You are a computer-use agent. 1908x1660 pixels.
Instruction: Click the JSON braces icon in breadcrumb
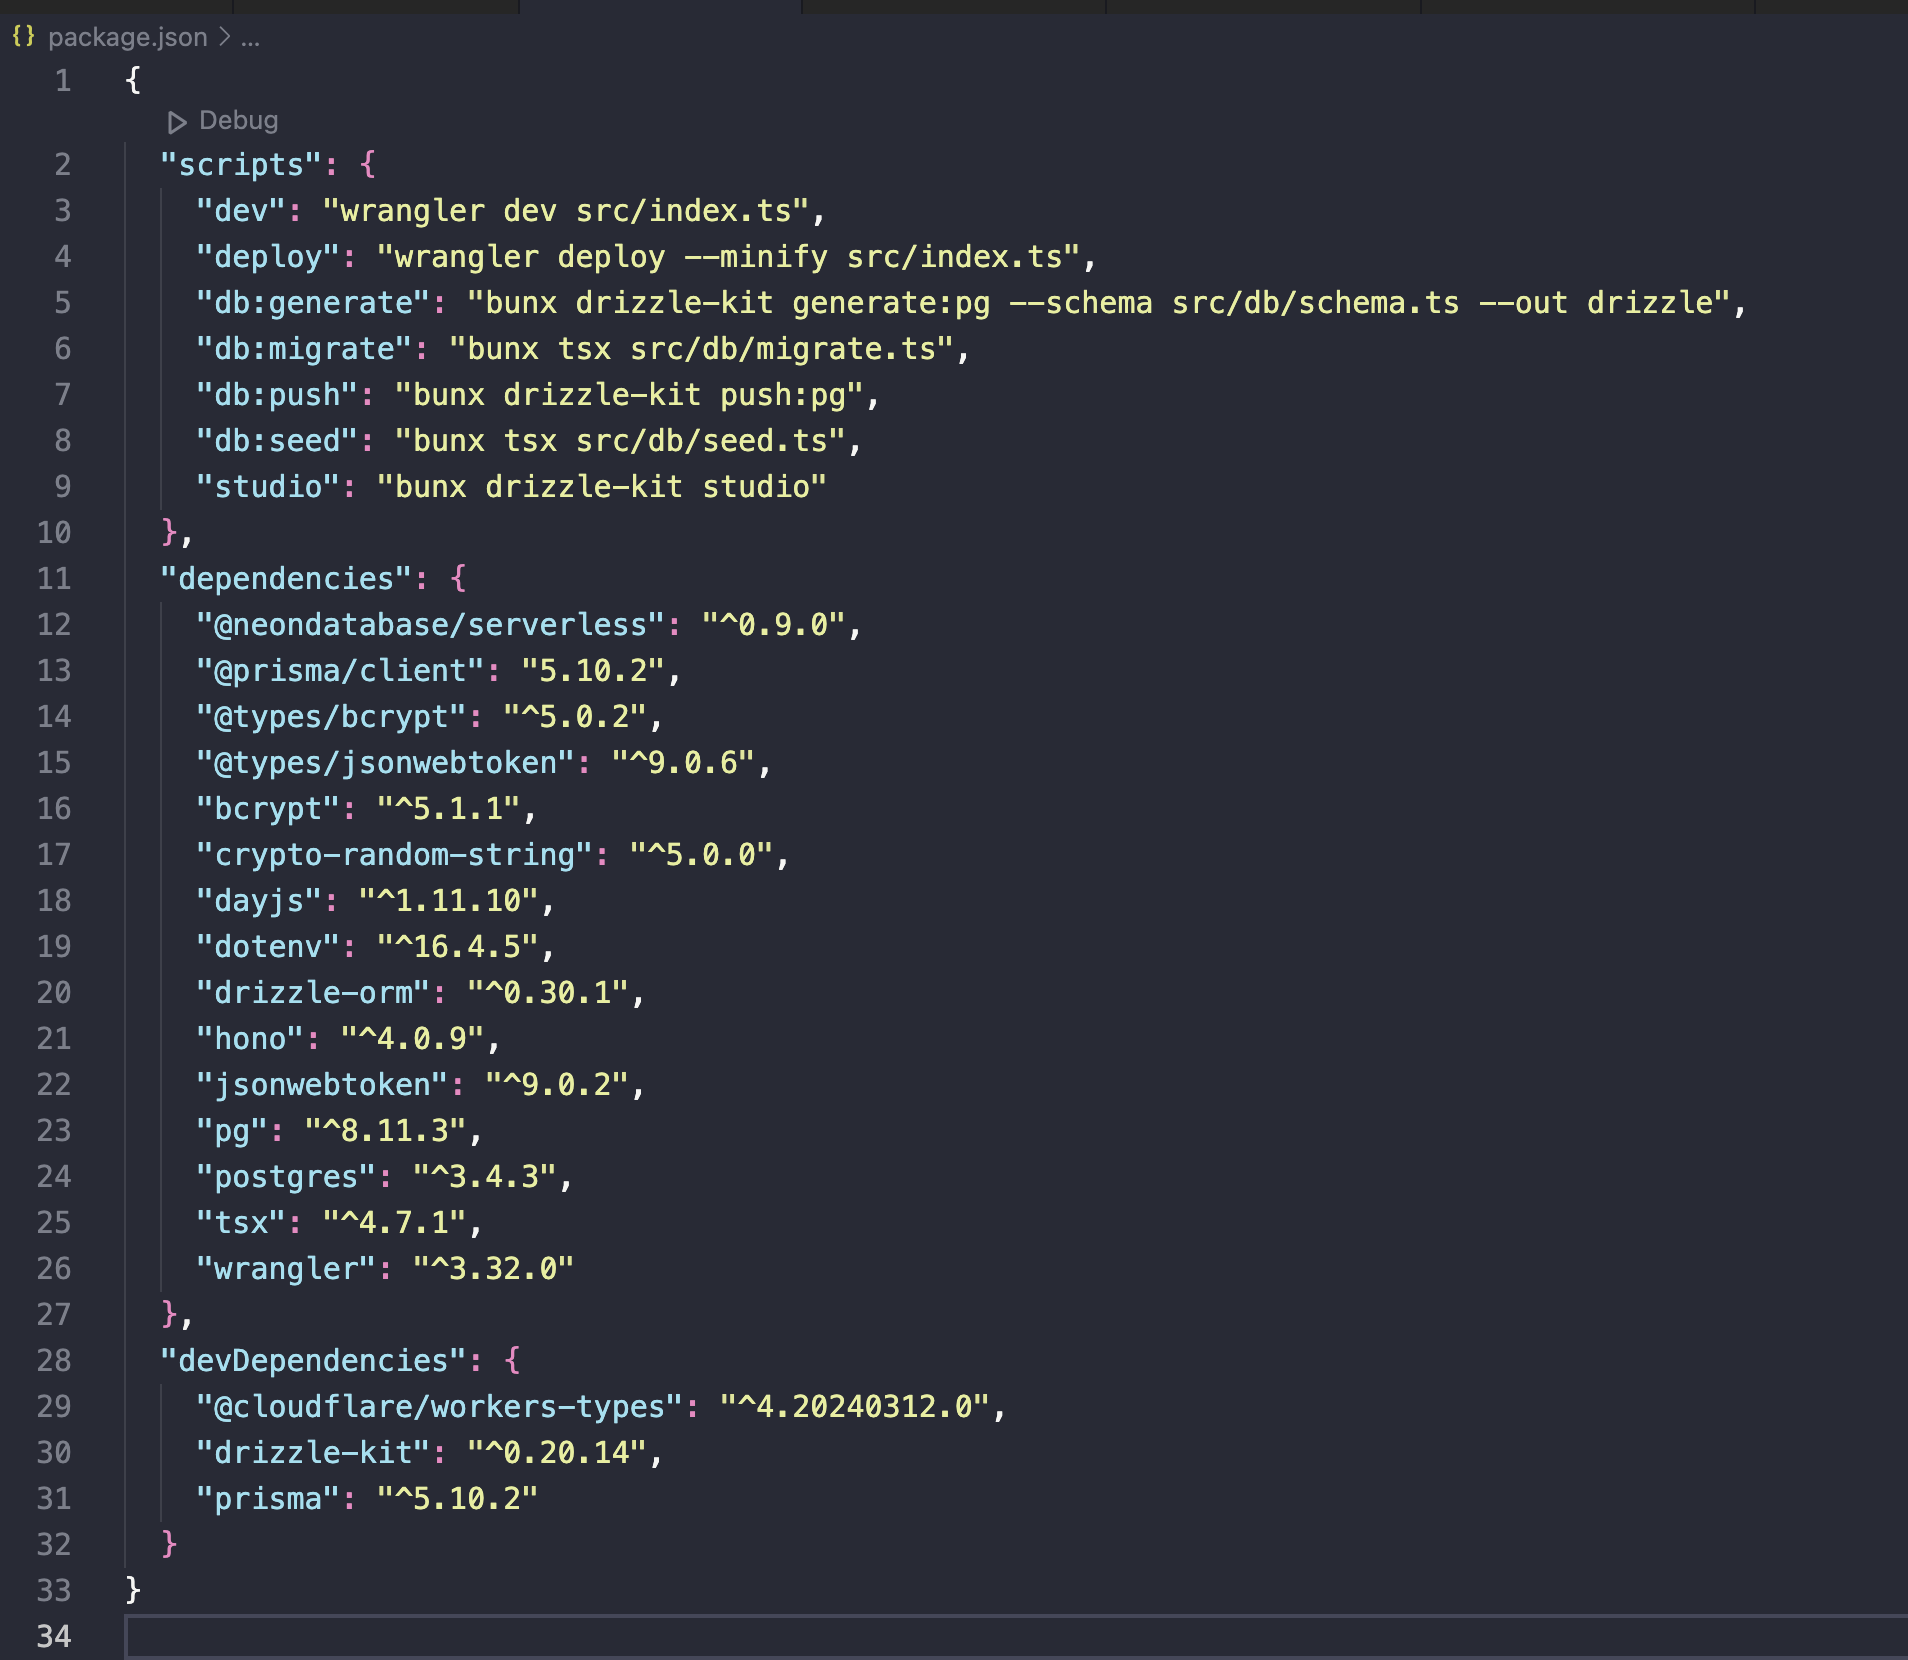(23, 37)
